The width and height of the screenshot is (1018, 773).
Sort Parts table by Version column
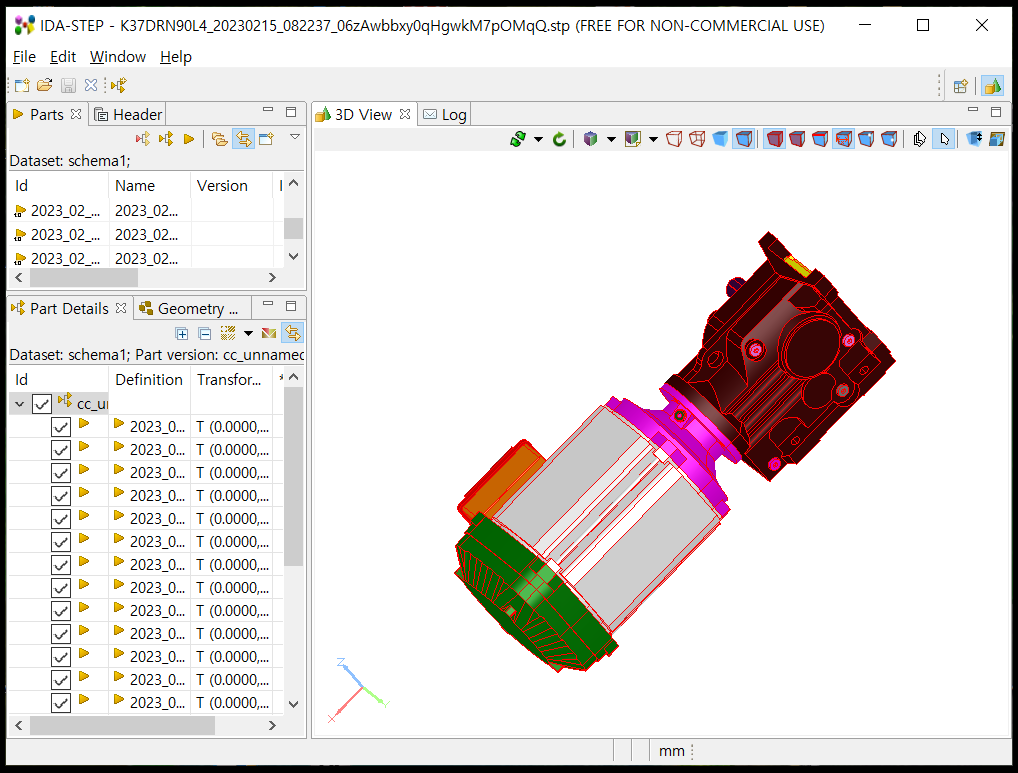(x=222, y=186)
